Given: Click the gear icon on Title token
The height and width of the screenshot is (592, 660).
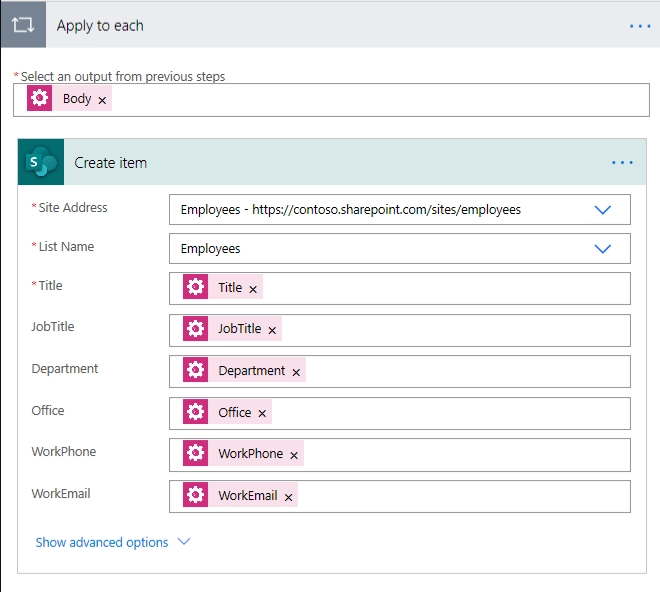Looking at the screenshot, I should point(195,287).
